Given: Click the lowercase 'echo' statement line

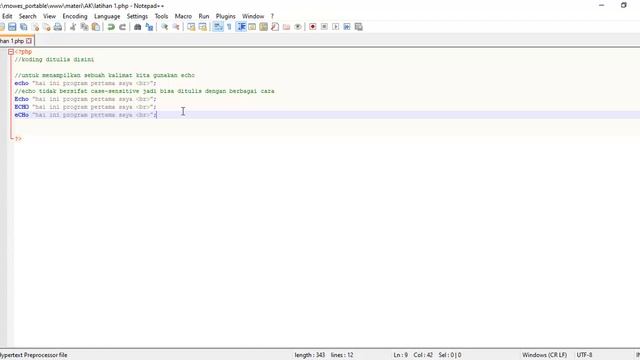Looking at the screenshot, I should (x=85, y=83).
